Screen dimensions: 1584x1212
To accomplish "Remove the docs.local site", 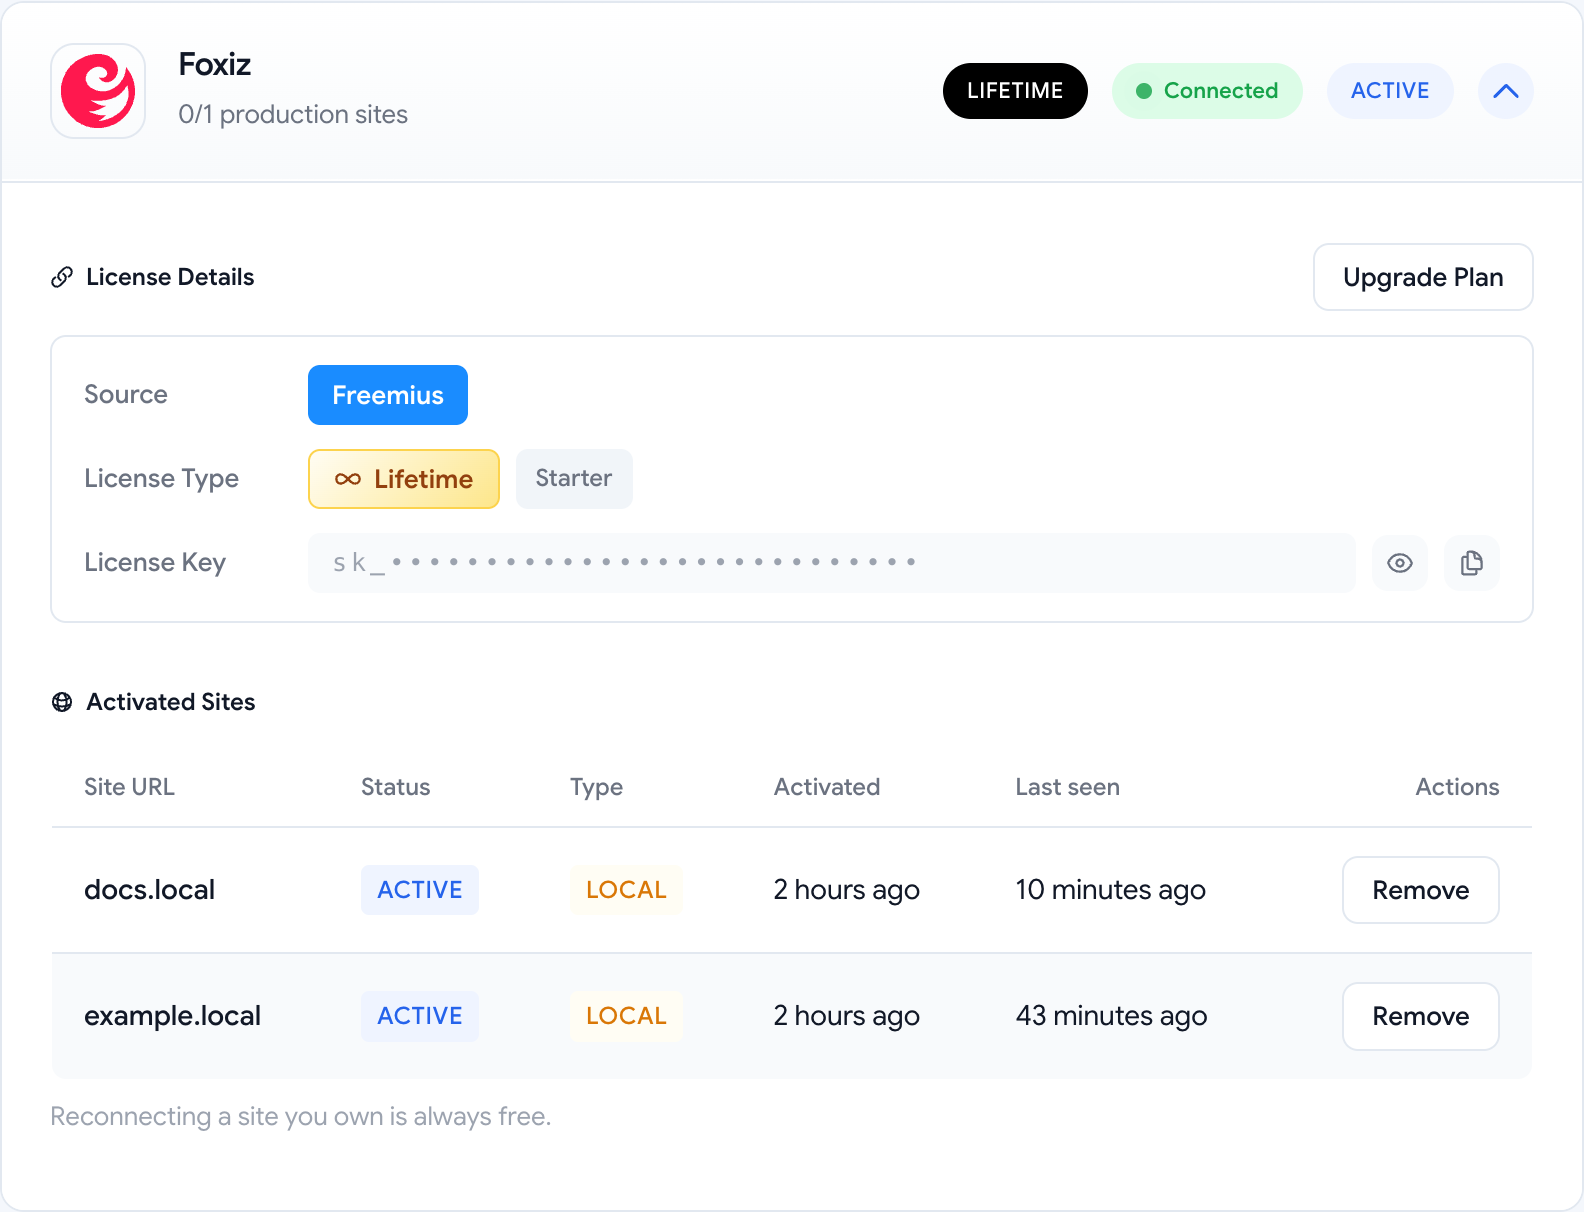I will (1421, 890).
